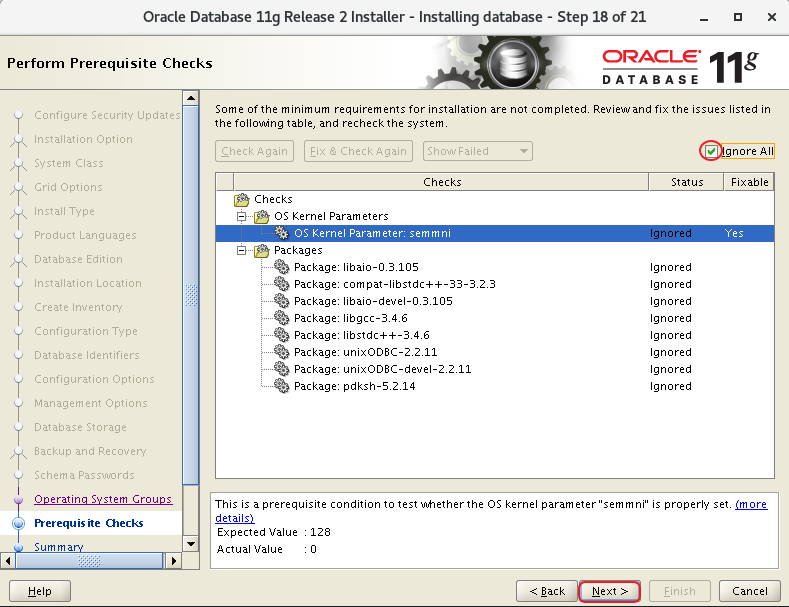This screenshot has height=607, width=789.
Task: Uncheck the Ignore All checkbox
Action: [711, 151]
